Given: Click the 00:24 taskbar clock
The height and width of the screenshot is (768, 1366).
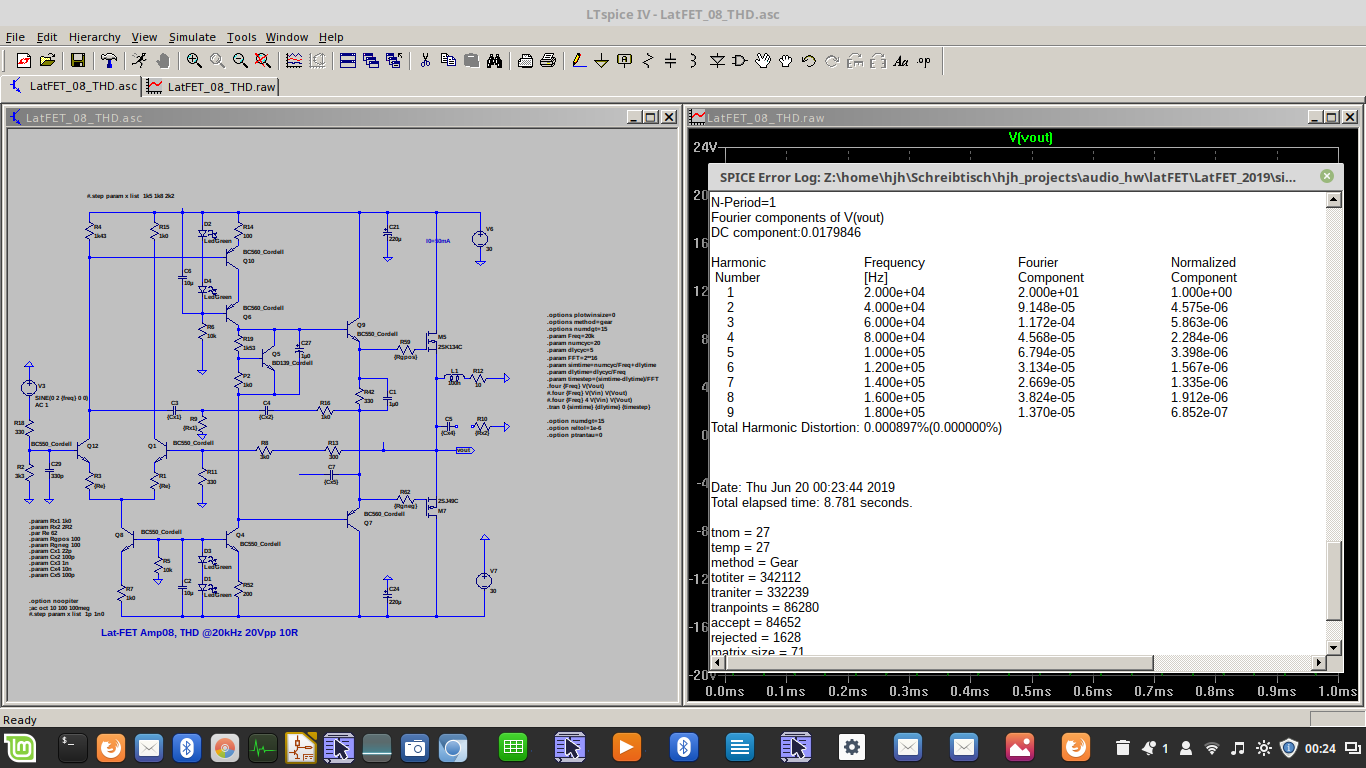Looking at the screenshot, I should coord(1320,748).
